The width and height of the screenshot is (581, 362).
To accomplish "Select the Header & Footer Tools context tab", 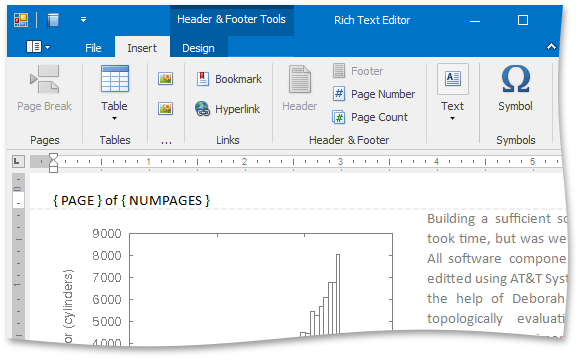I will [232, 19].
